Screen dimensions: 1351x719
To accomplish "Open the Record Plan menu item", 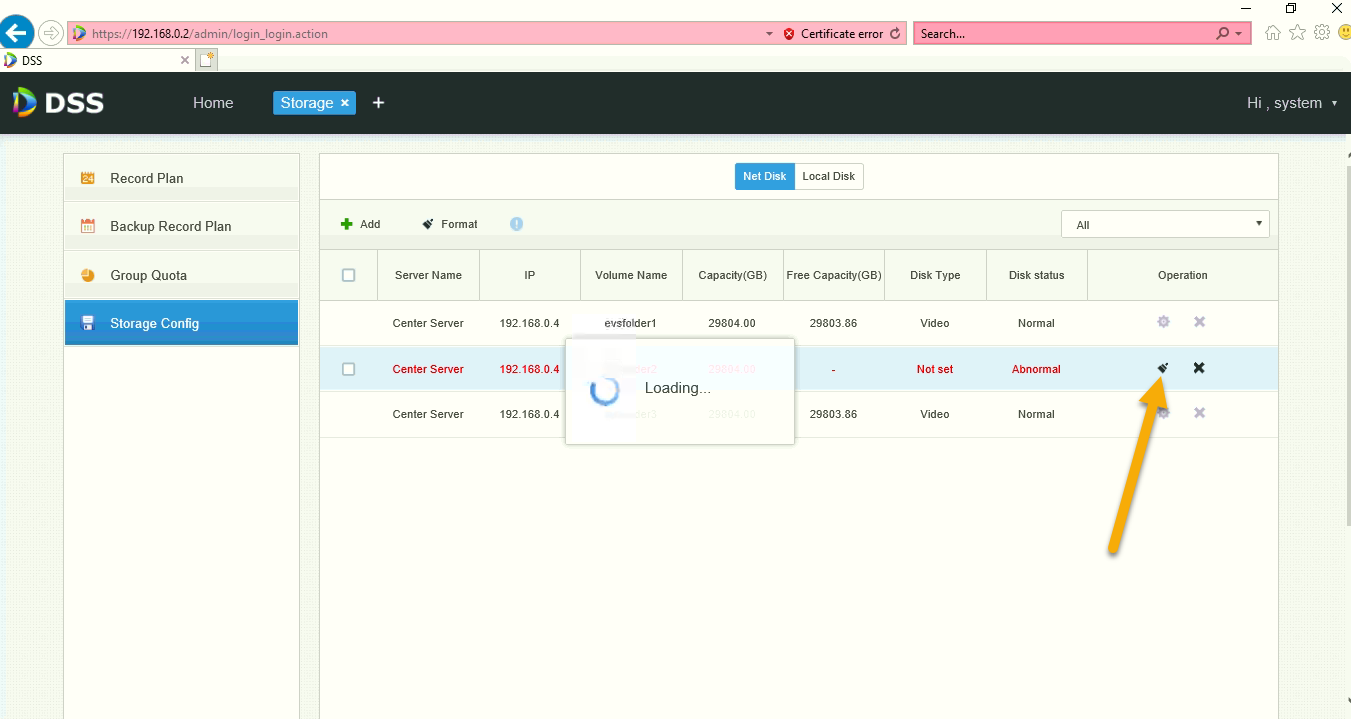I will pos(182,178).
